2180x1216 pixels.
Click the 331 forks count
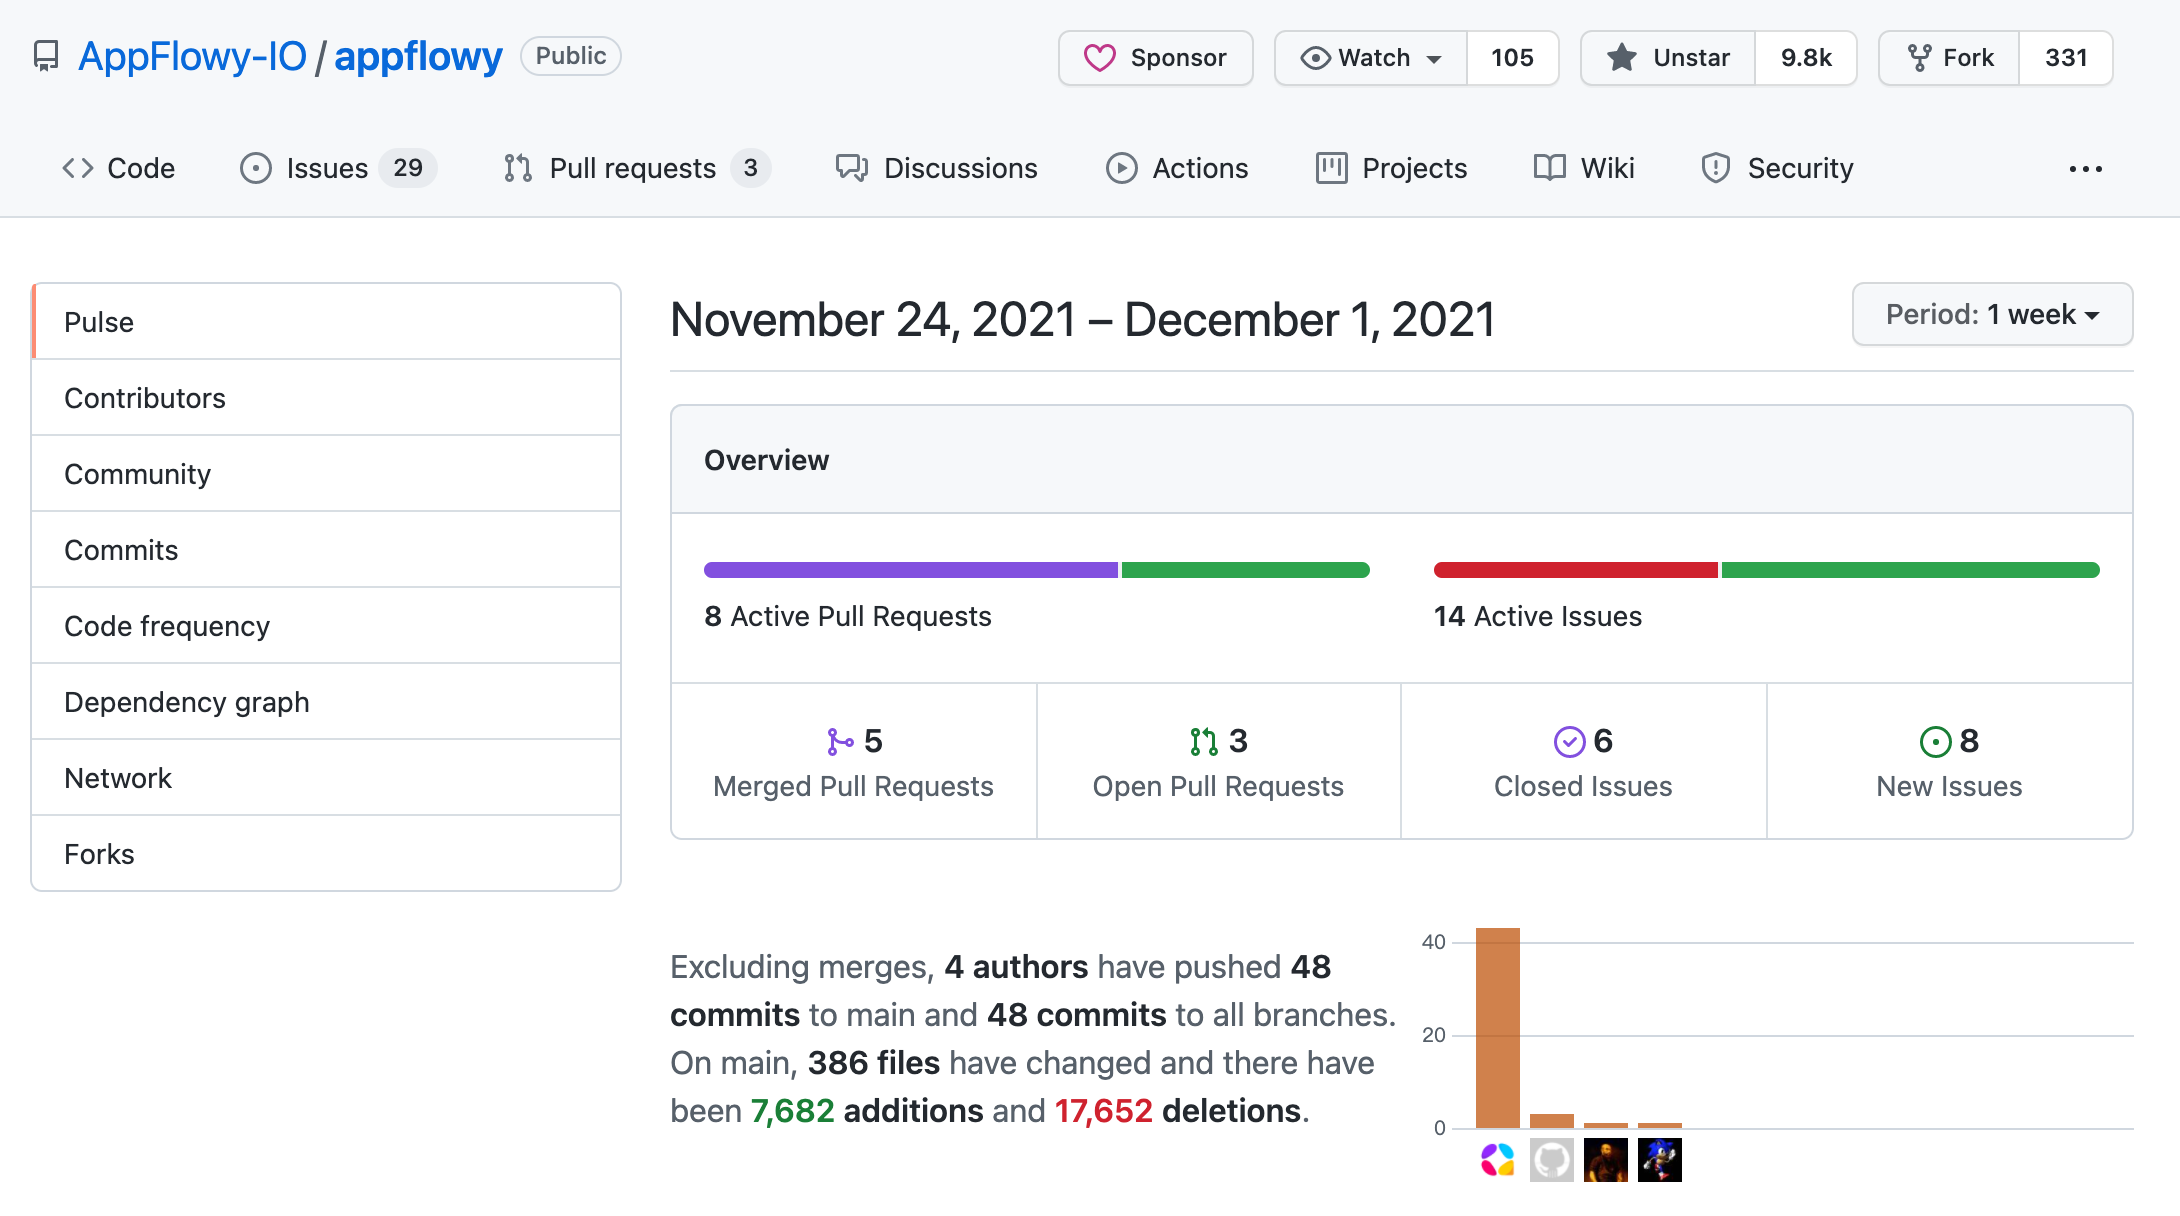(x=2066, y=58)
